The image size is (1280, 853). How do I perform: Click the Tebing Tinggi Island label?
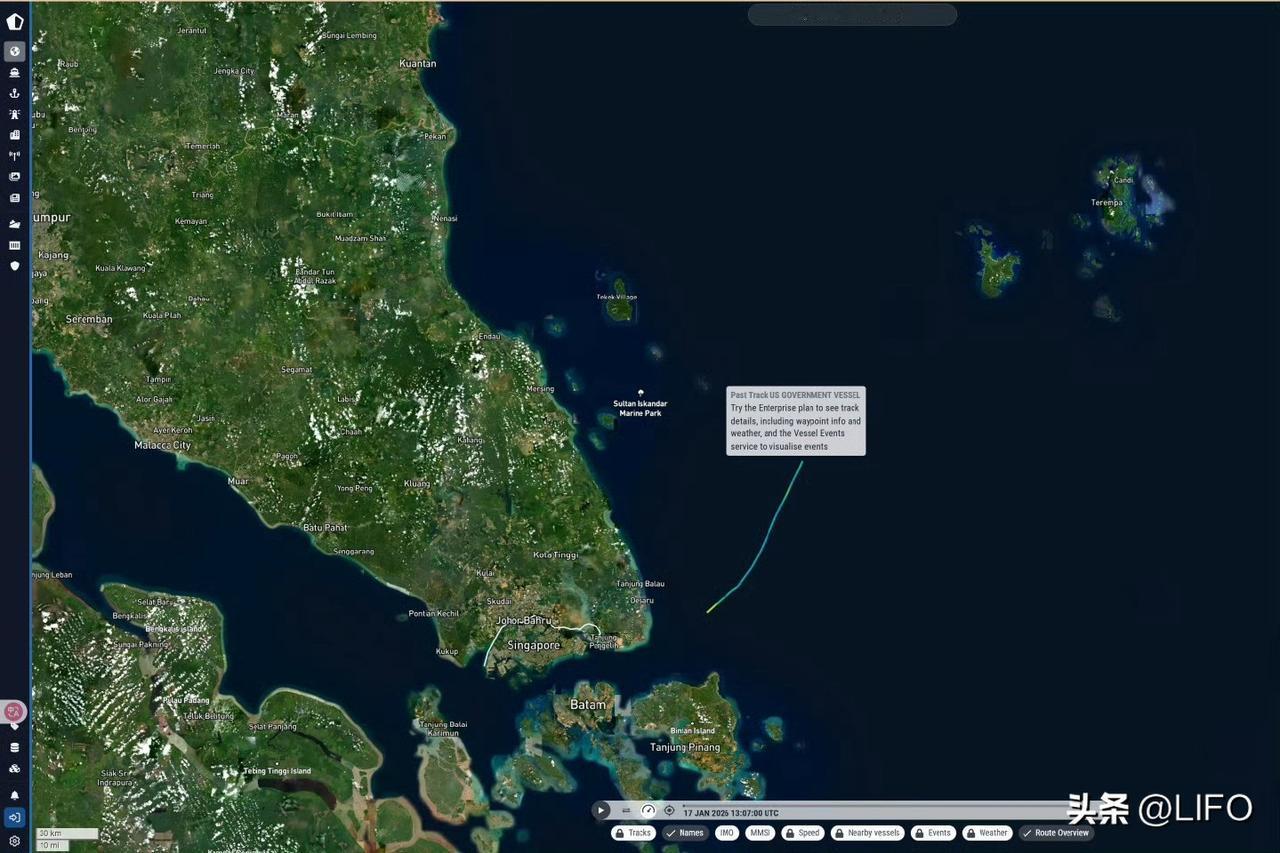tap(278, 772)
